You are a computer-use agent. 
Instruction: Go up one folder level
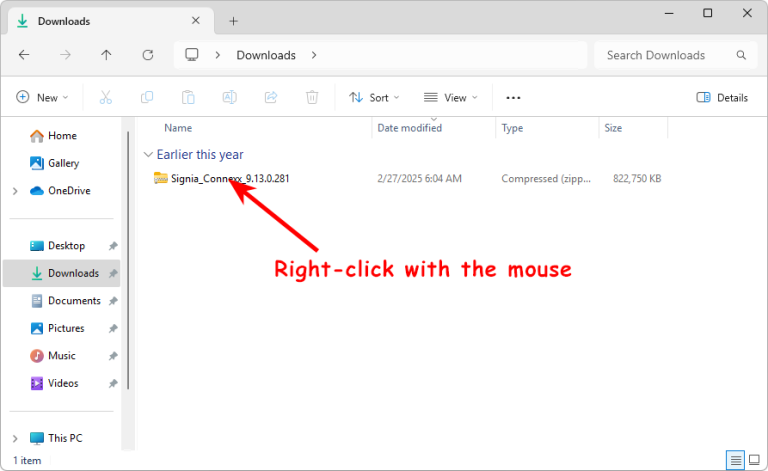107,55
